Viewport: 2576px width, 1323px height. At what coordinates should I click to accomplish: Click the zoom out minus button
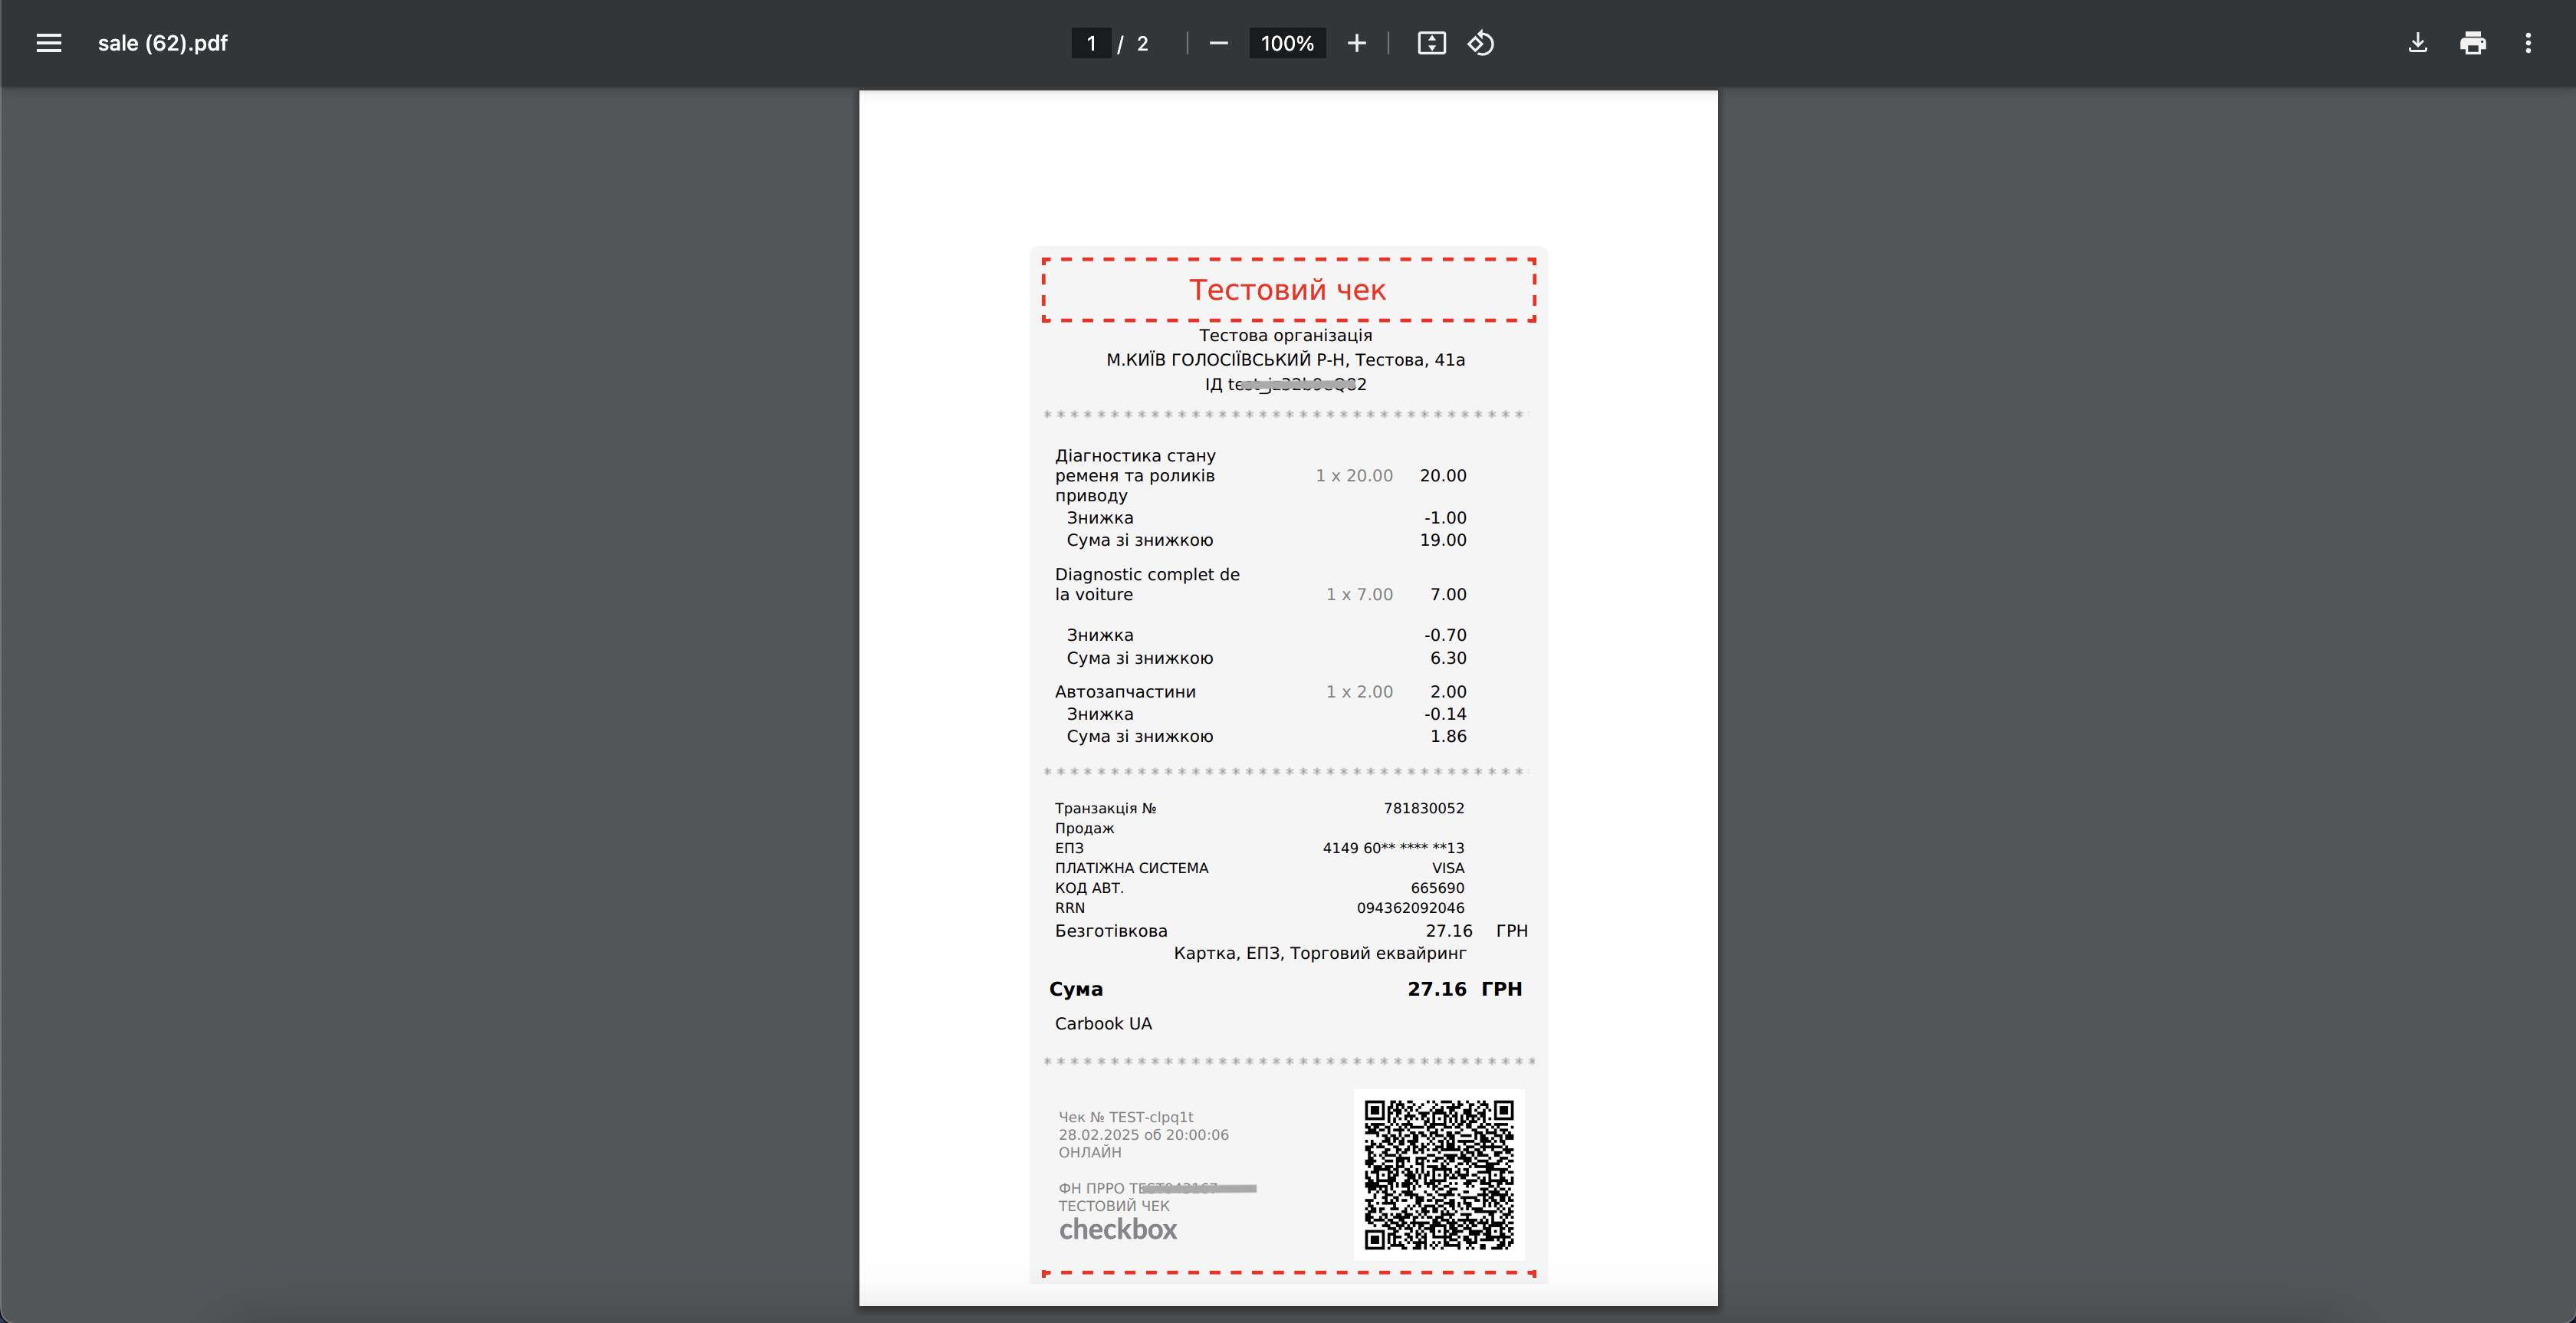(1218, 43)
